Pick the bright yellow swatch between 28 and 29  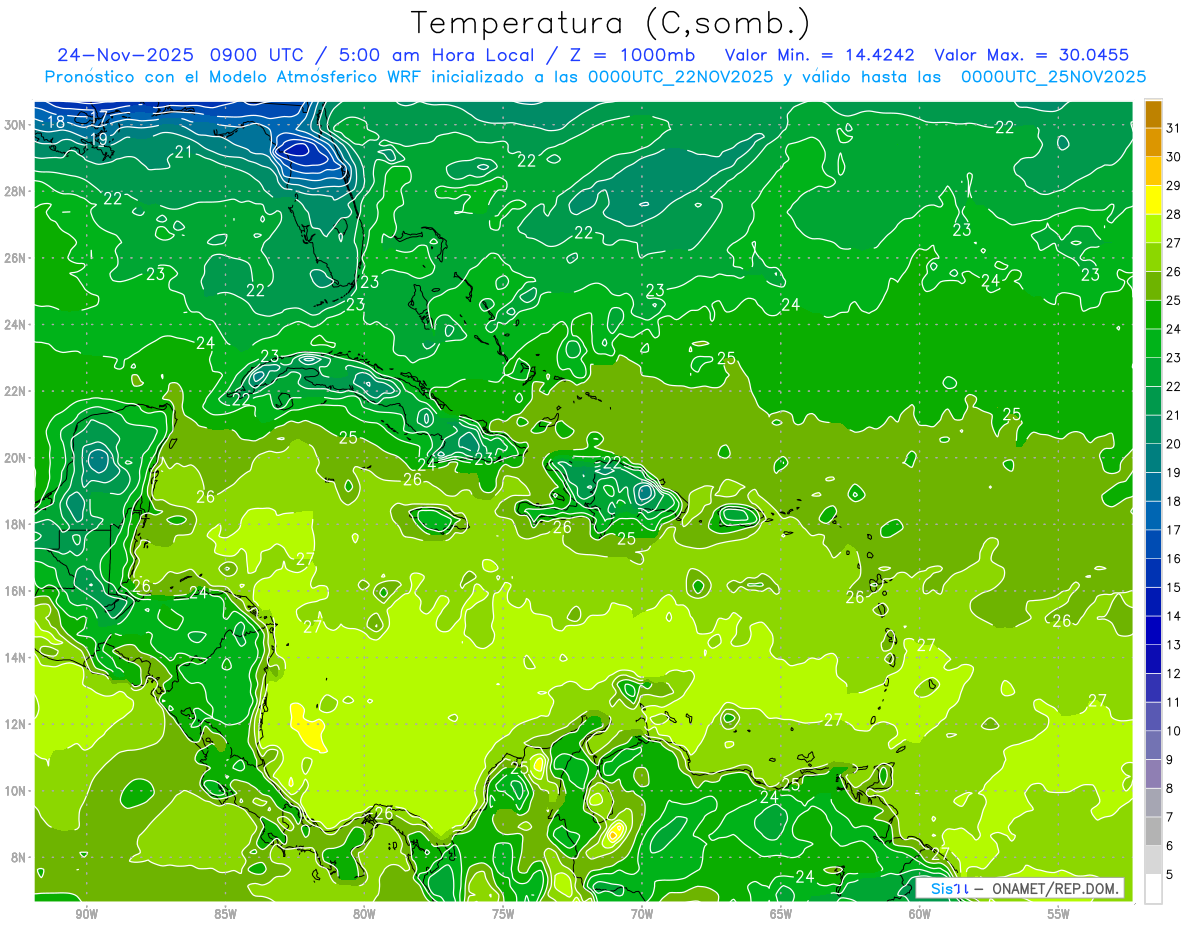1153,200
